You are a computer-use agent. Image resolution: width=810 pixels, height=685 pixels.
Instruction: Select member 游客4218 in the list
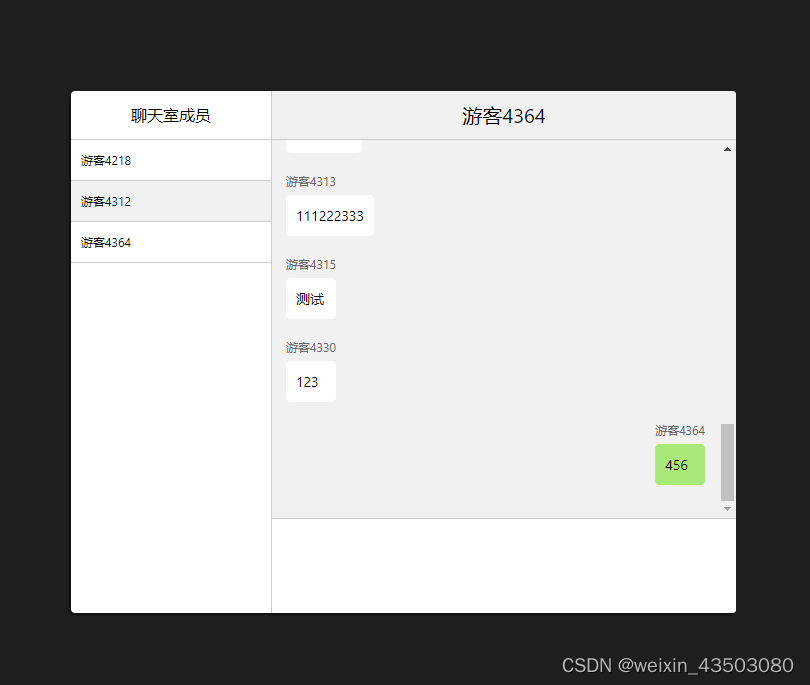(171, 160)
